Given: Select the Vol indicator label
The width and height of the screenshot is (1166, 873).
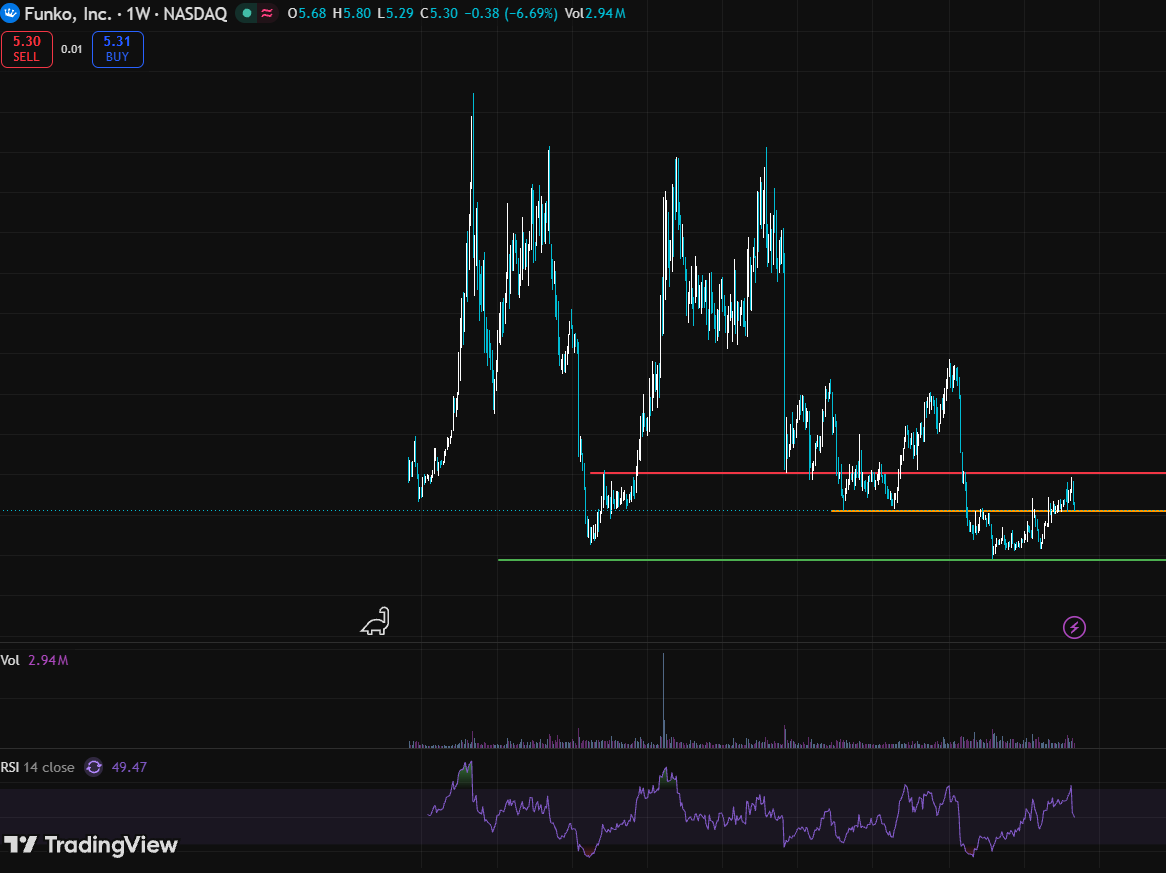Looking at the screenshot, I should coord(10,660).
